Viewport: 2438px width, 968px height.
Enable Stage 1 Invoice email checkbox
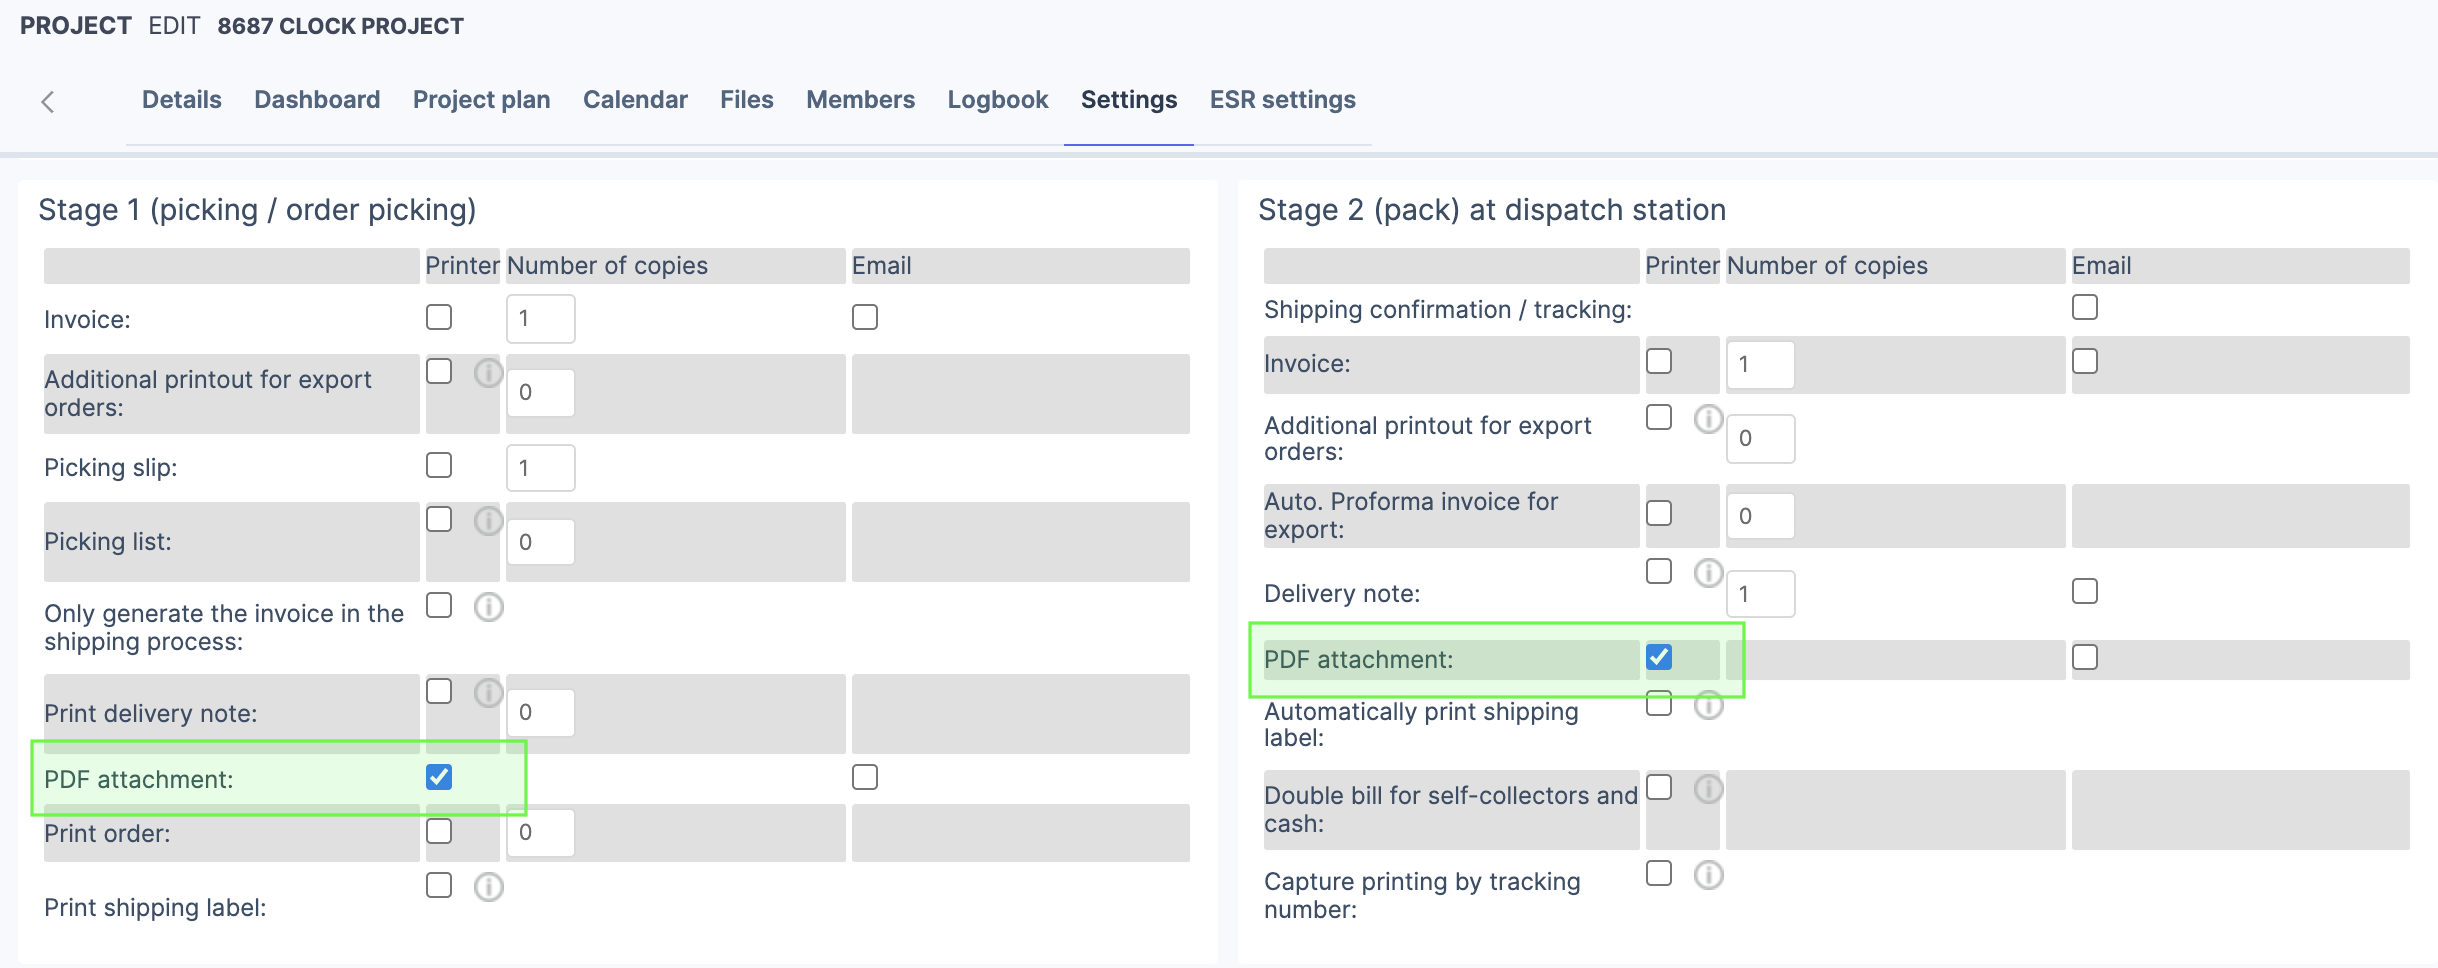pos(865,317)
